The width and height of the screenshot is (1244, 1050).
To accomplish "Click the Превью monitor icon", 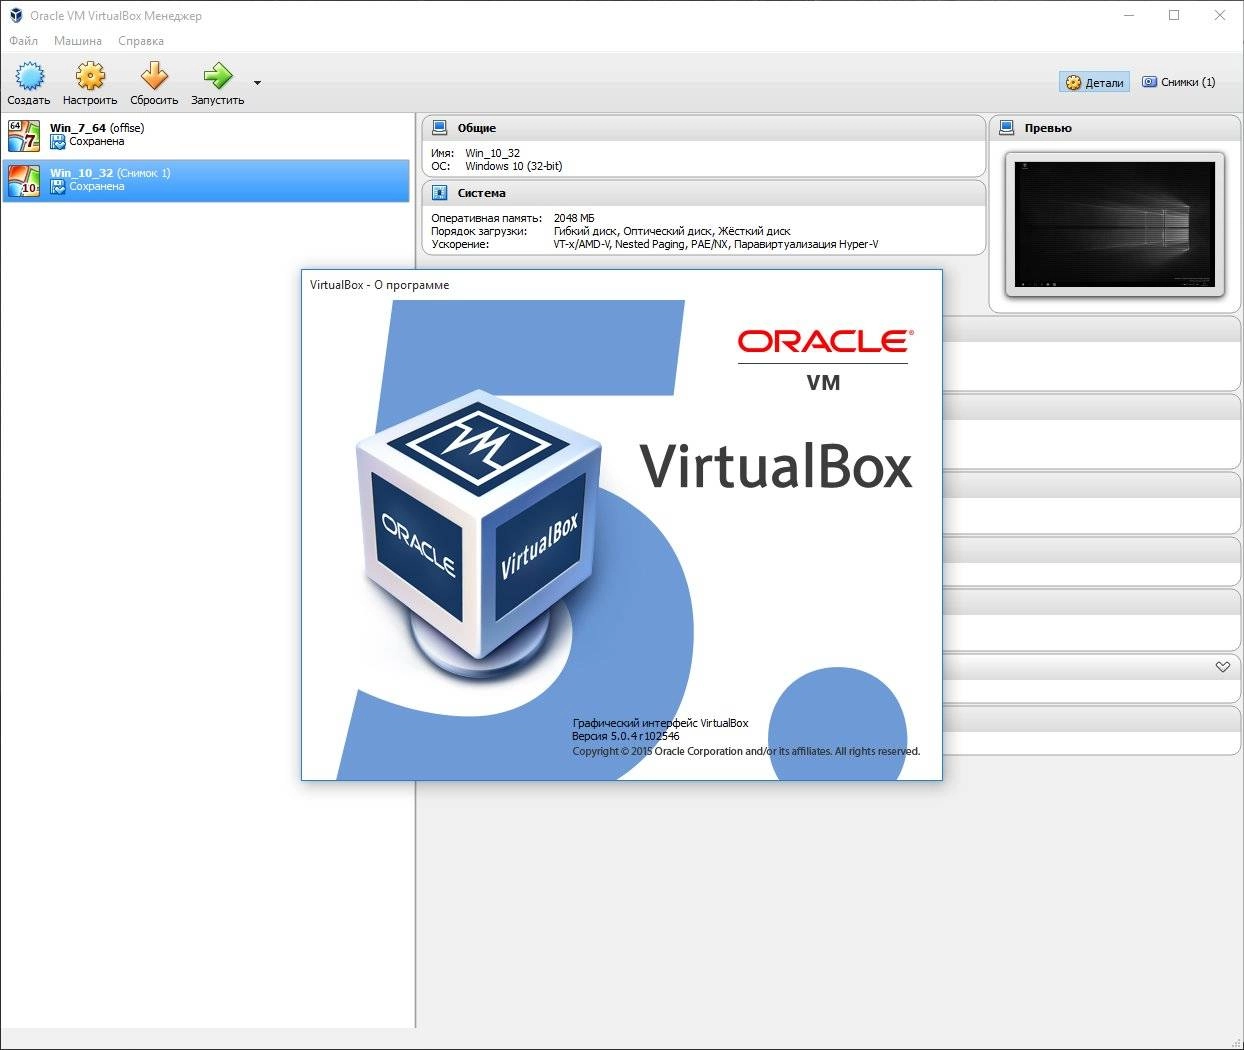I will pyautogui.click(x=1006, y=128).
